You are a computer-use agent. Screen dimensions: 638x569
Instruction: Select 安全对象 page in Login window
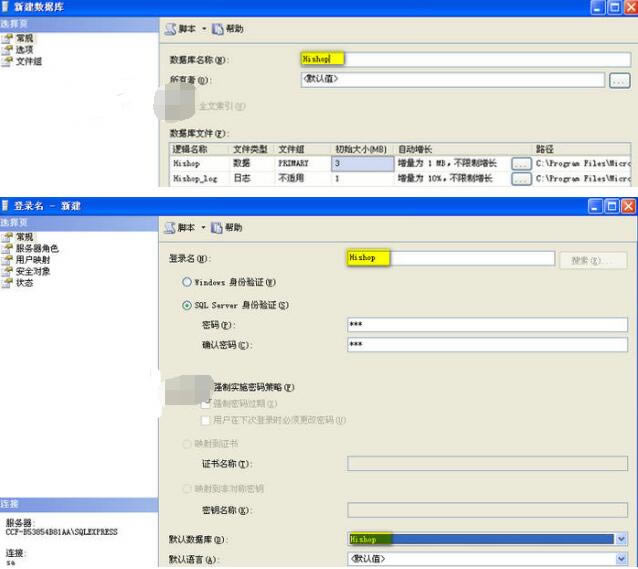(x=33, y=271)
